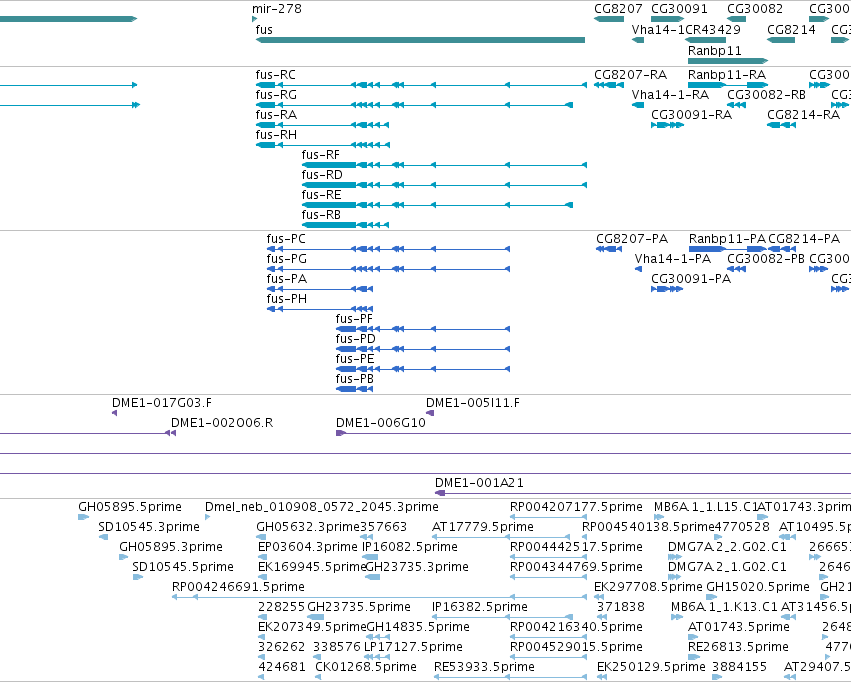Select transcript fus-RG
851x682 pixels.
click(x=414, y=105)
